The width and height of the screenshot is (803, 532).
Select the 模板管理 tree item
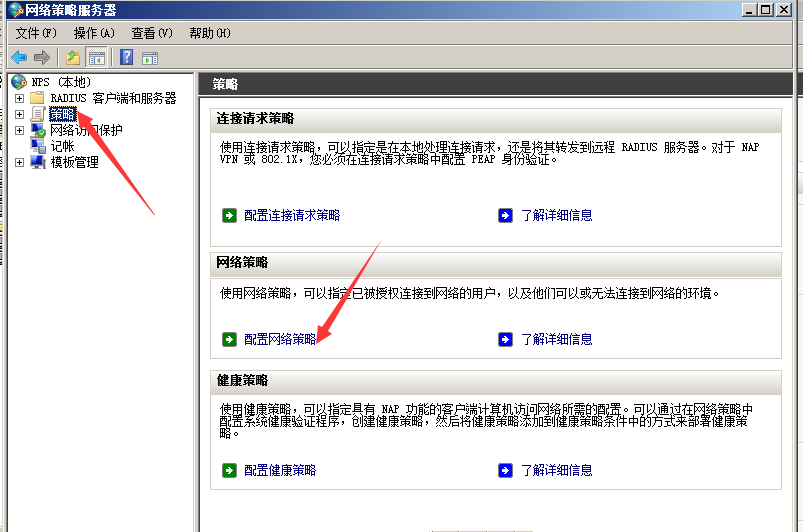[x=74, y=162]
